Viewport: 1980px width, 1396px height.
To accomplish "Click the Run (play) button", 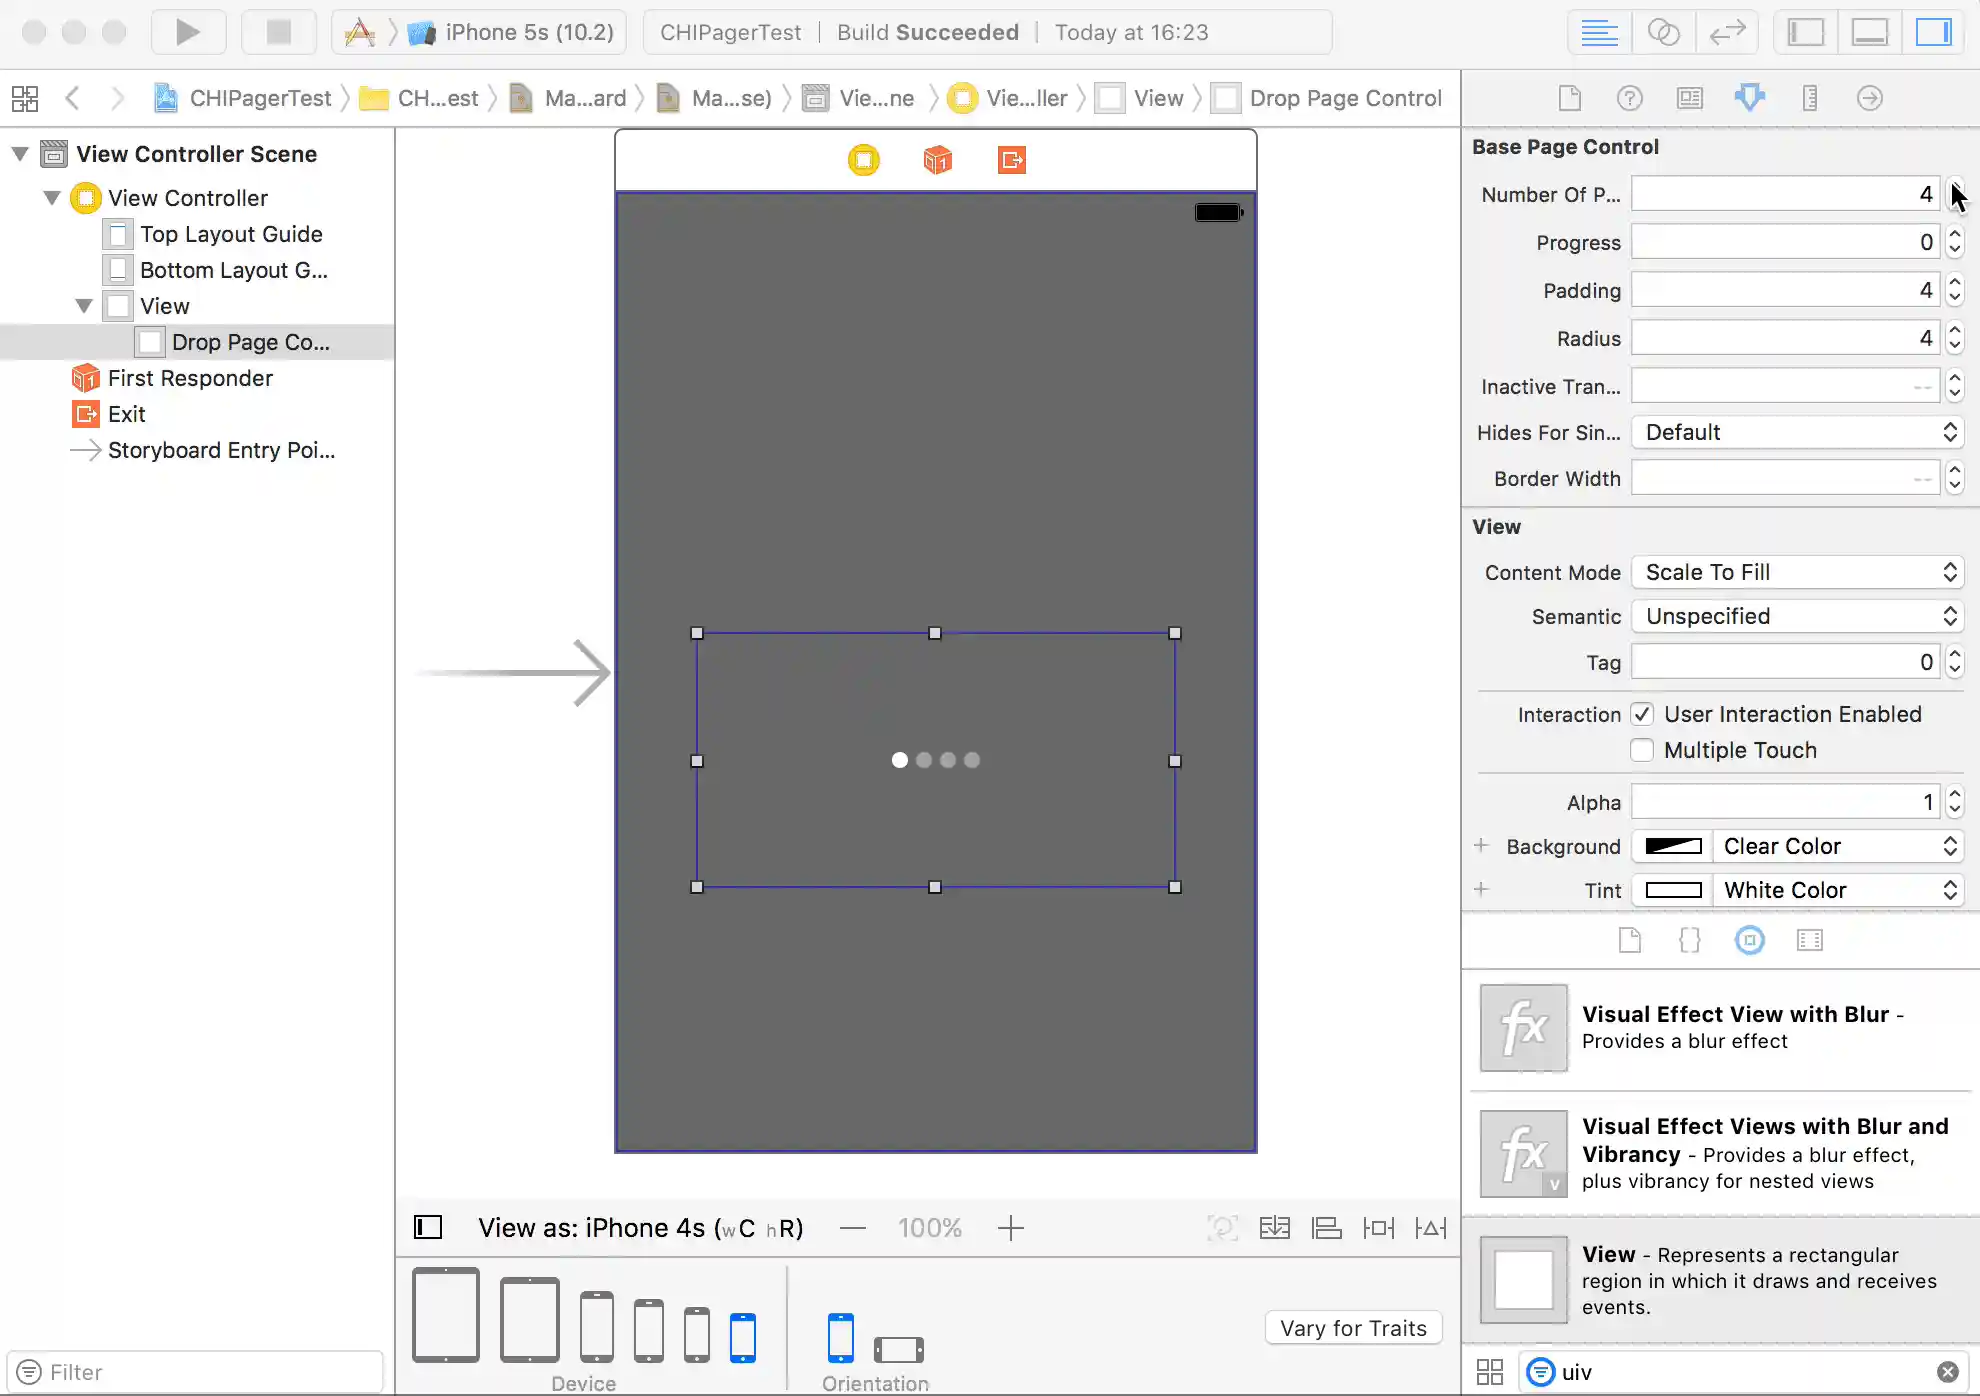I will pyautogui.click(x=187, y=32).
